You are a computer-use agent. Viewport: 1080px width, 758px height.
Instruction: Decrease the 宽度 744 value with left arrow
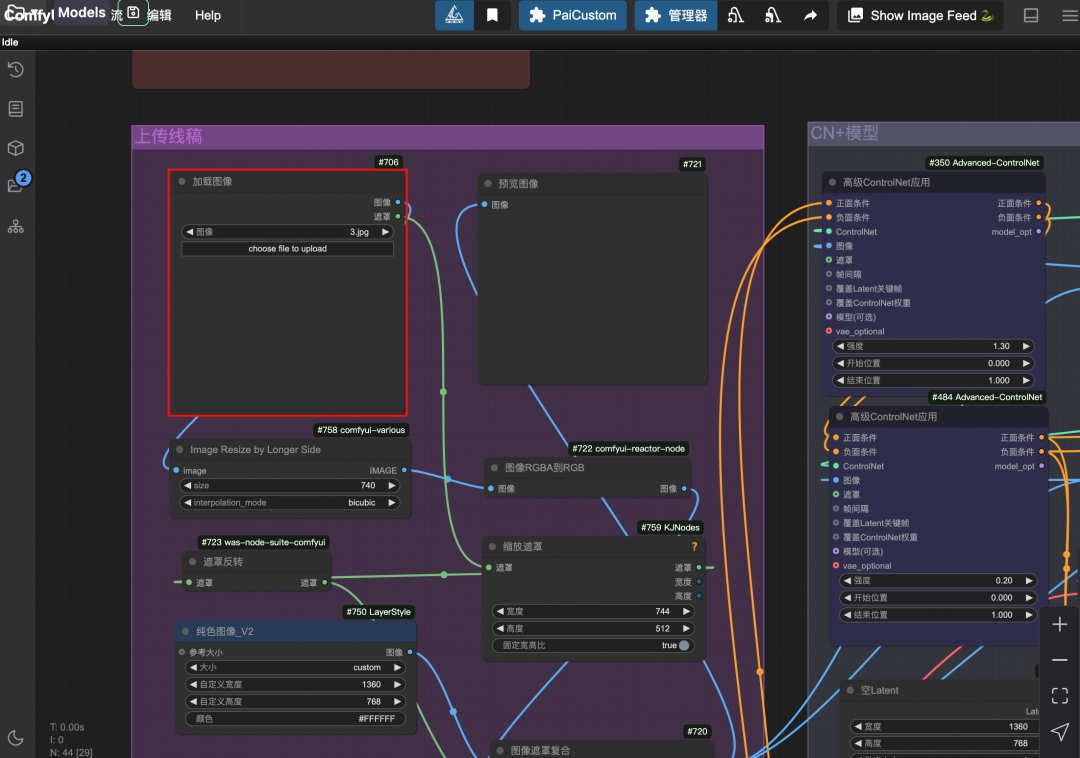coord(500,611)
